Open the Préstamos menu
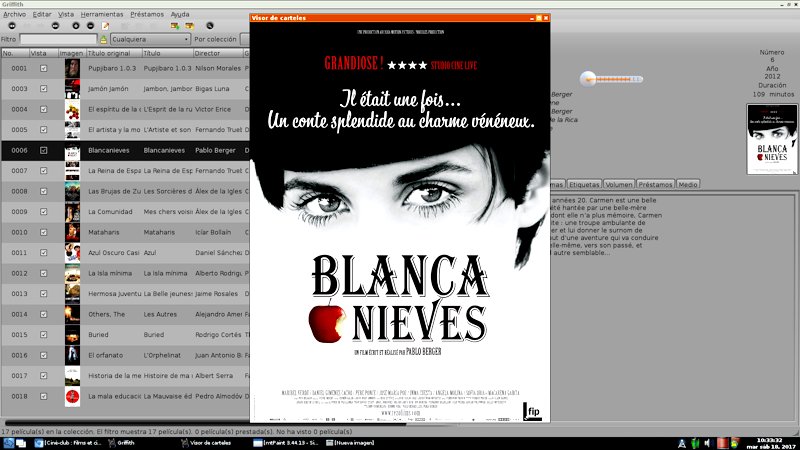Image resolution: width=800 pixels, height=450 pixels. tap(147, 14)
